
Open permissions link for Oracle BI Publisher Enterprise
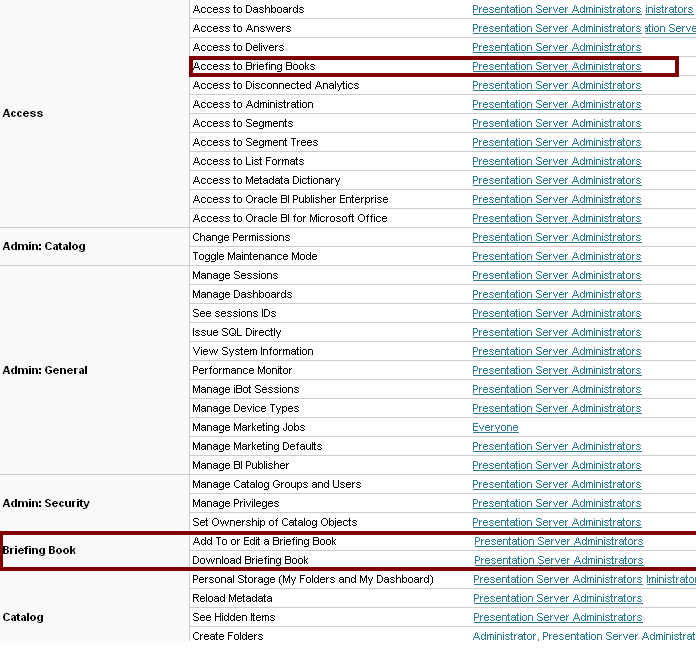[x=557, y=200]
